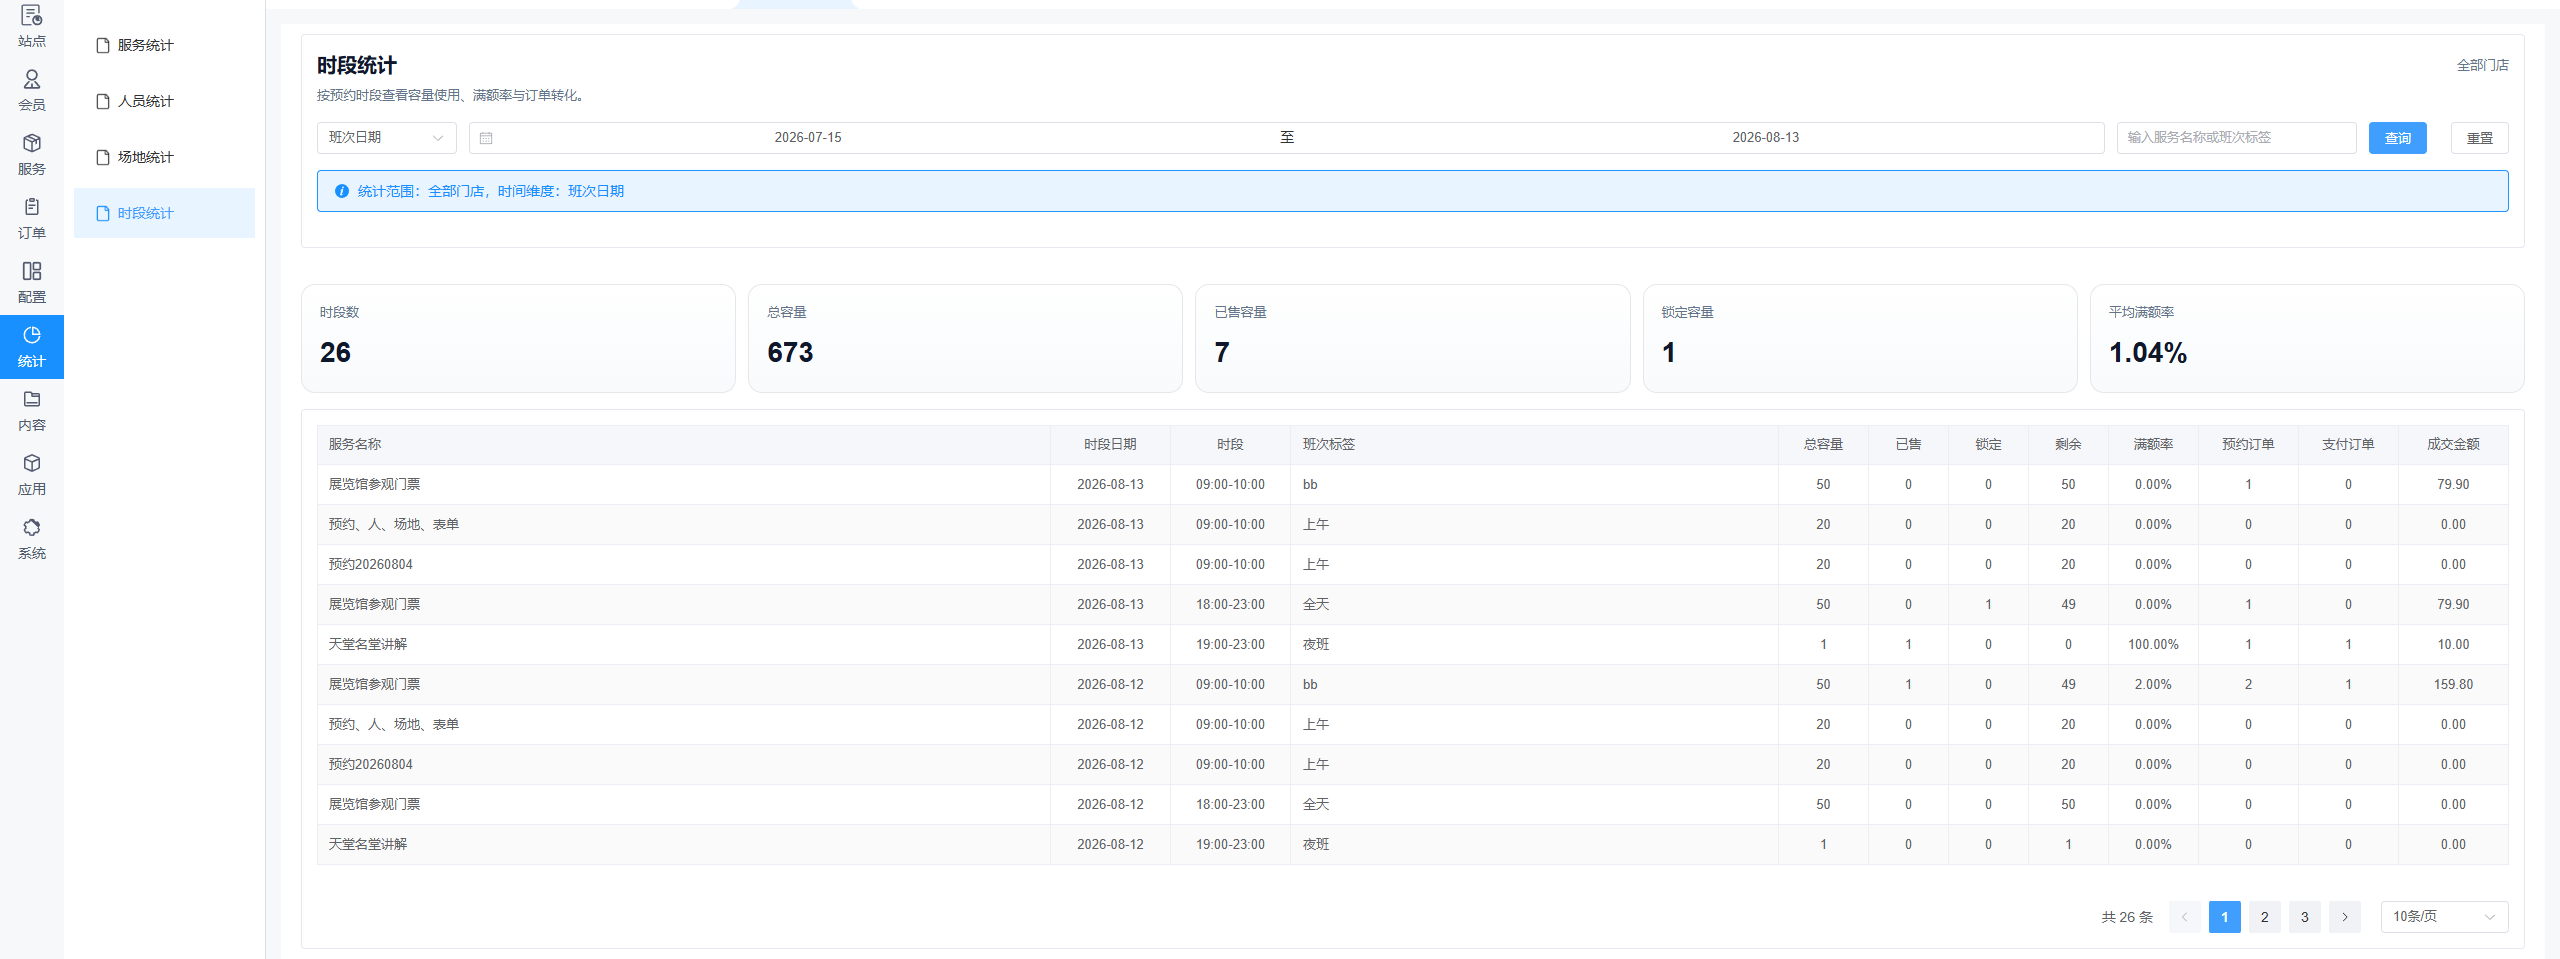This screenshot has width=2560, height=959.
Task: Open the 服务统计 menu item
Action: click(x=164, y=45)
